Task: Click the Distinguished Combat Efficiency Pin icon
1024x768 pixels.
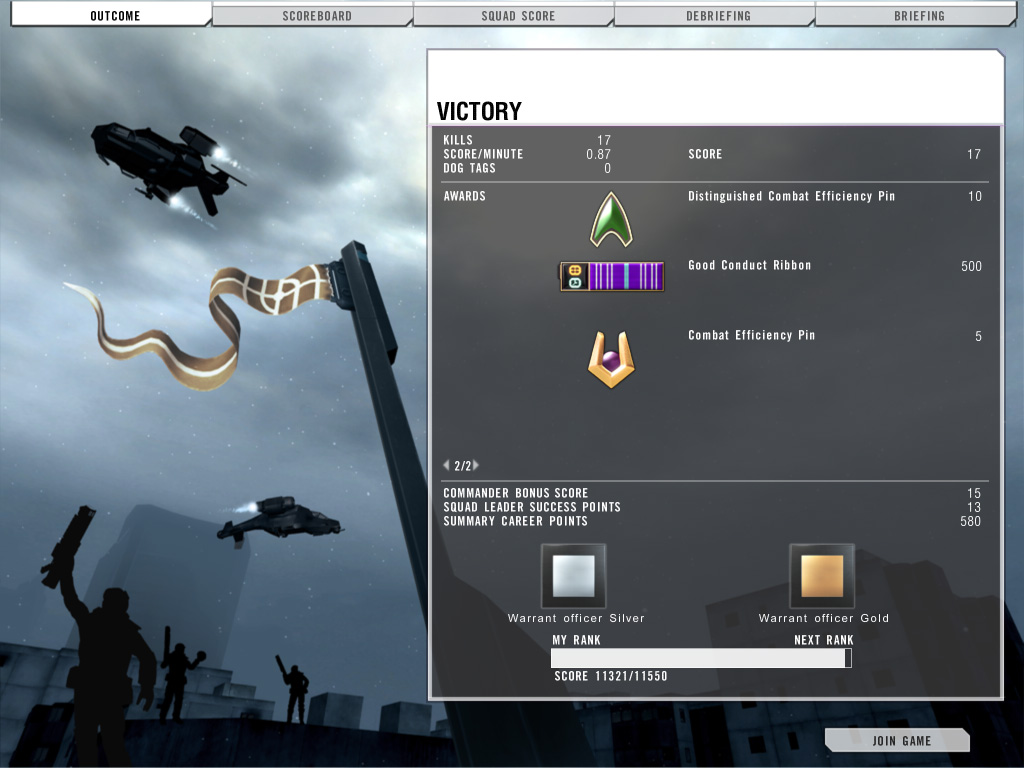Action: click(x=613, y=220)
